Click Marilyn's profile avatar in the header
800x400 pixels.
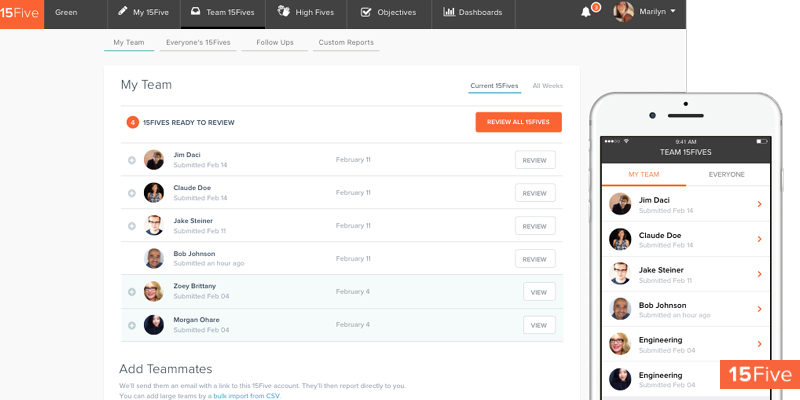(623, 12)
